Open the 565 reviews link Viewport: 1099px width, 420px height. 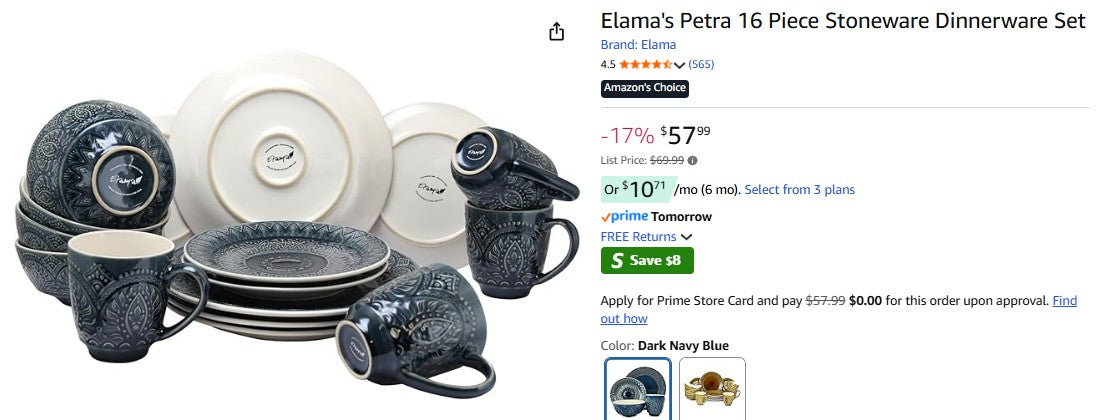pyautogui.click(x=701, y=65)
